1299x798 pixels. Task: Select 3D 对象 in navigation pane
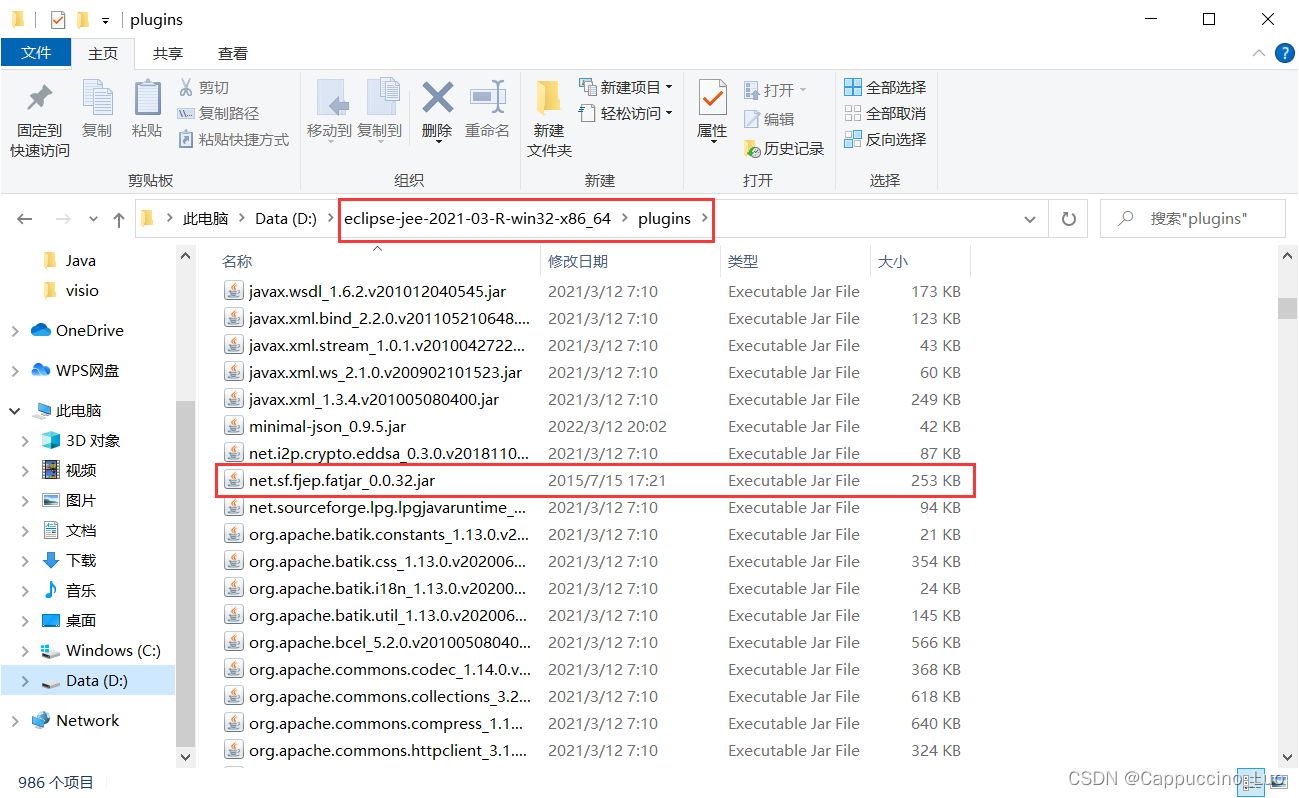(x=93, y=441)
